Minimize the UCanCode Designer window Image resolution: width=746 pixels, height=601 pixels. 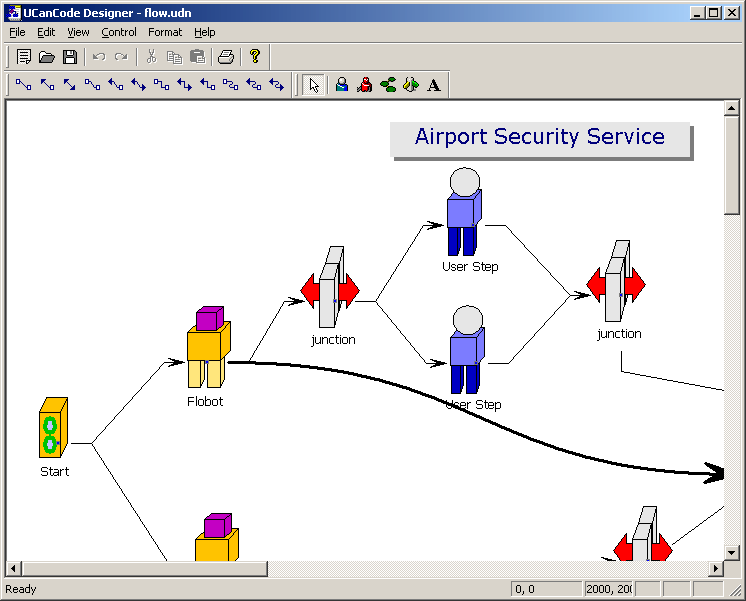pos(697,13)
